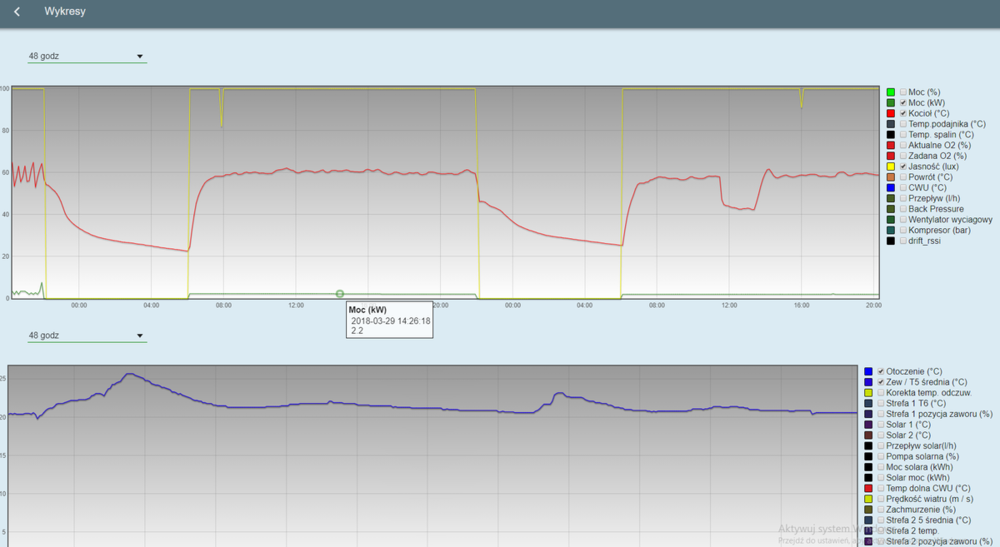Screen dimensions: 1000x547
Task: Click the back arrow next to Wykresy
Action: 17,12
